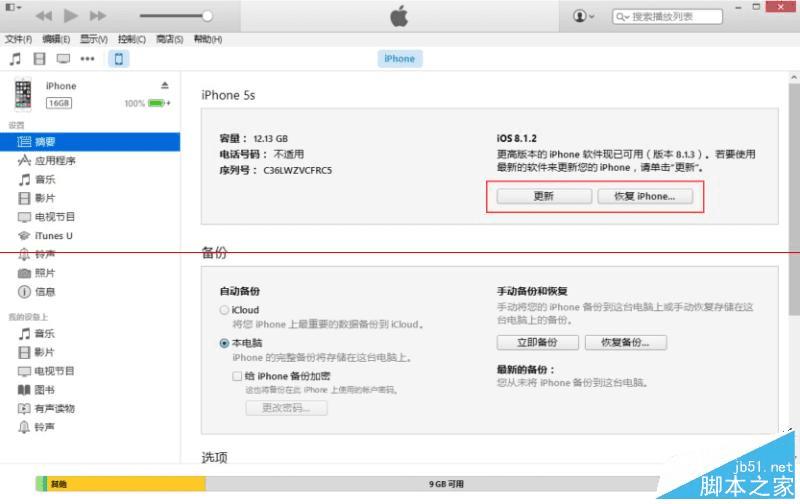Click serial number C36LWZVCFRC5
Image resolution: width=800 pixels, height=504 pixels.
pos(297,170)
